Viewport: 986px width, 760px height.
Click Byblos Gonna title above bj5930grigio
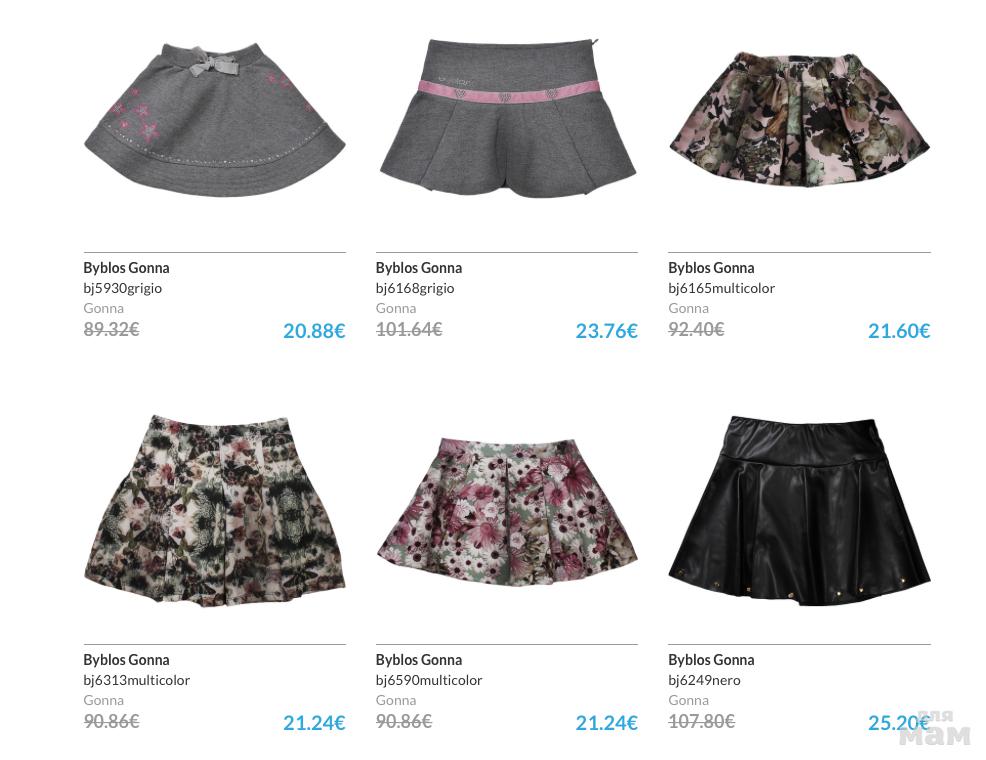tap(126, 268)
